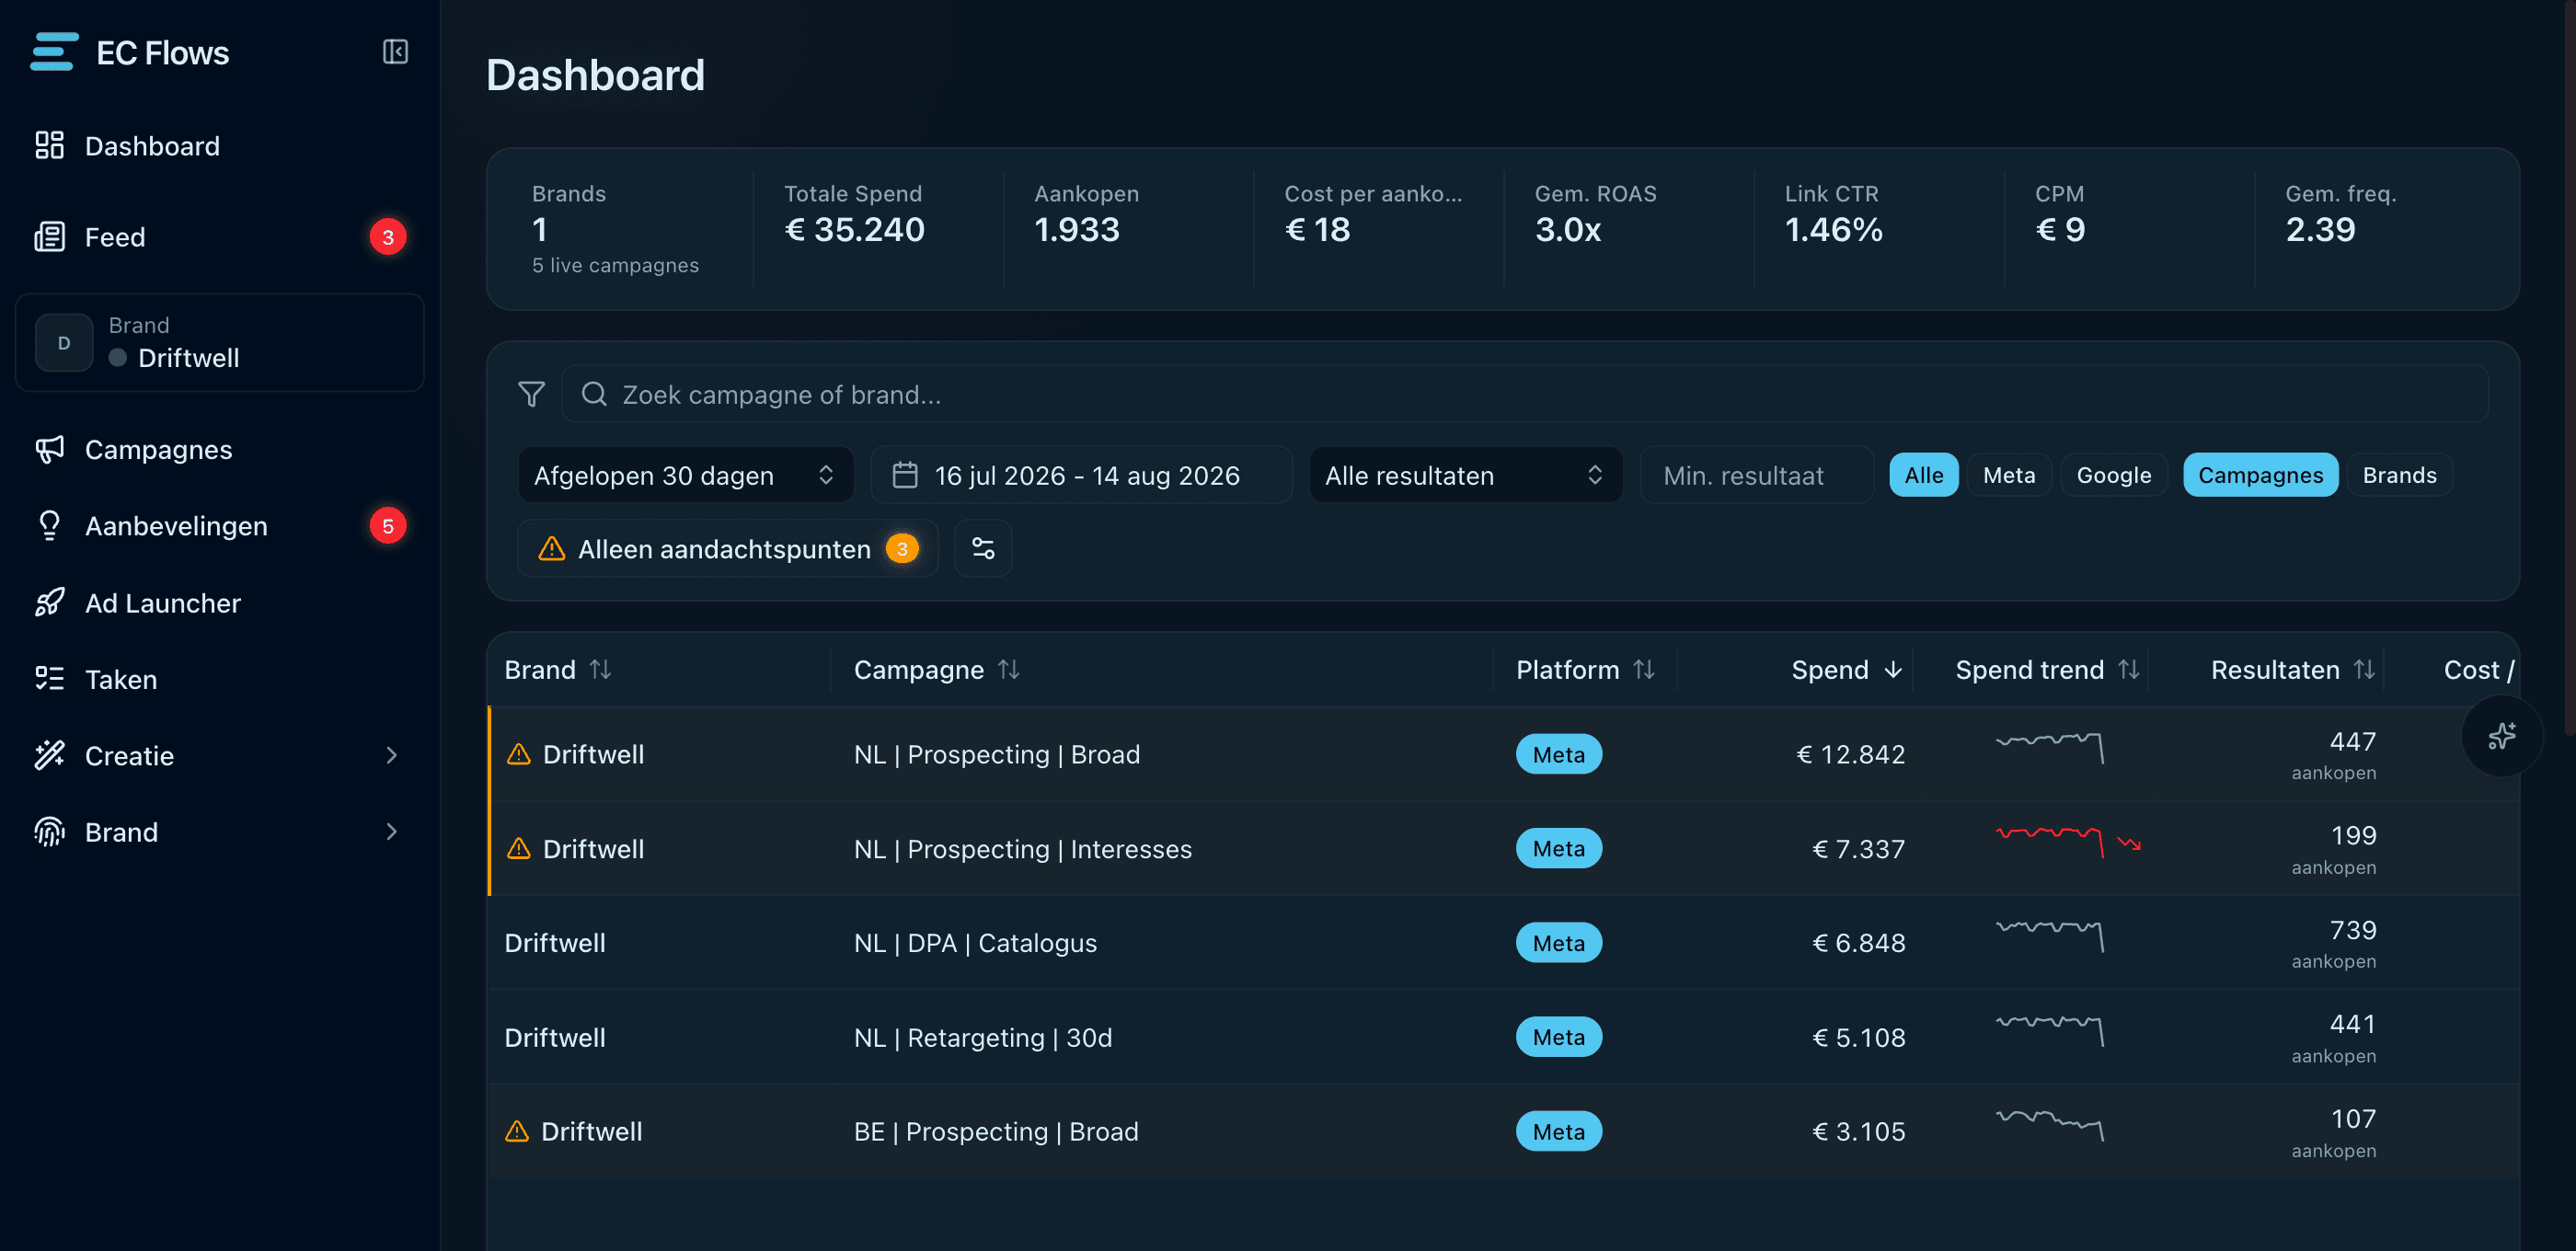The width and height of the screenshot is (2576, 1251).
Task: Sort by Resultaten column arrows
Action: point(2364,669)
